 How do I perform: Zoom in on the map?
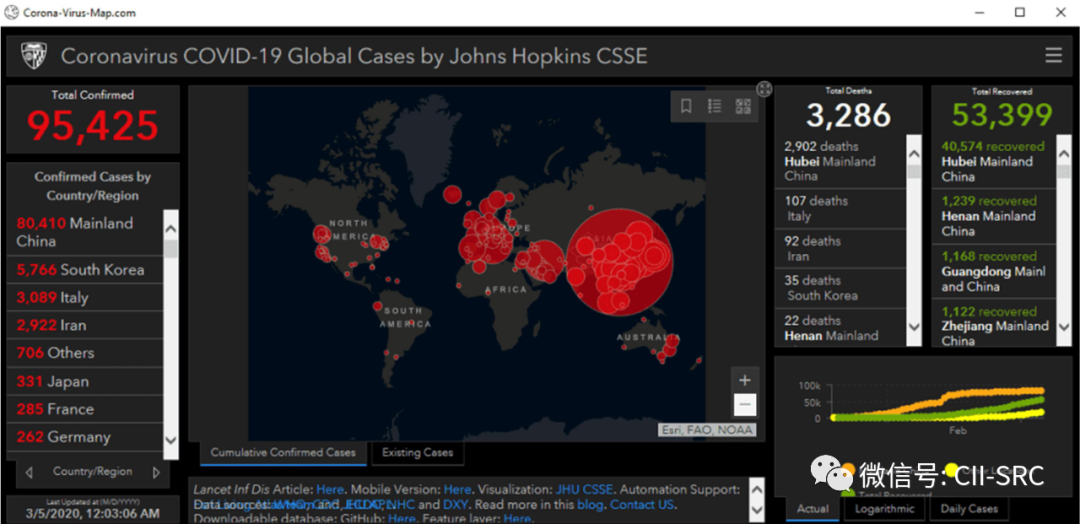coord(745,379)
